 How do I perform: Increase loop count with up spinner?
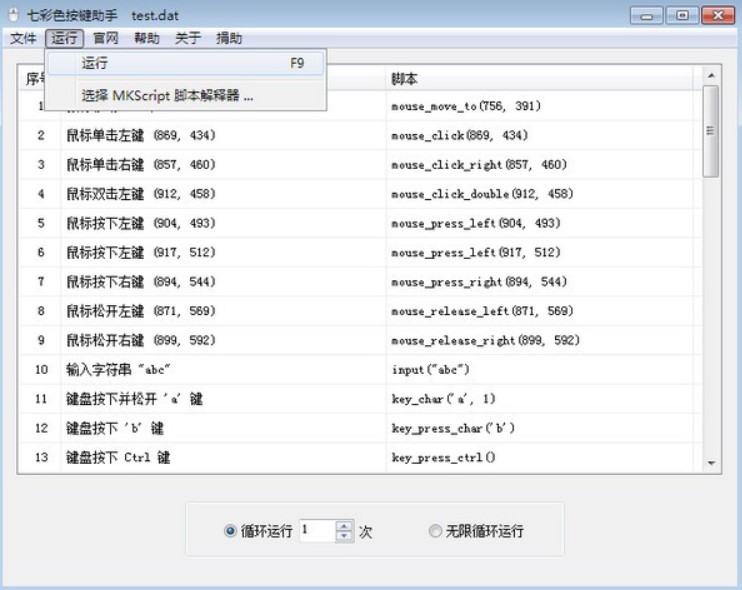click(344, 526)
